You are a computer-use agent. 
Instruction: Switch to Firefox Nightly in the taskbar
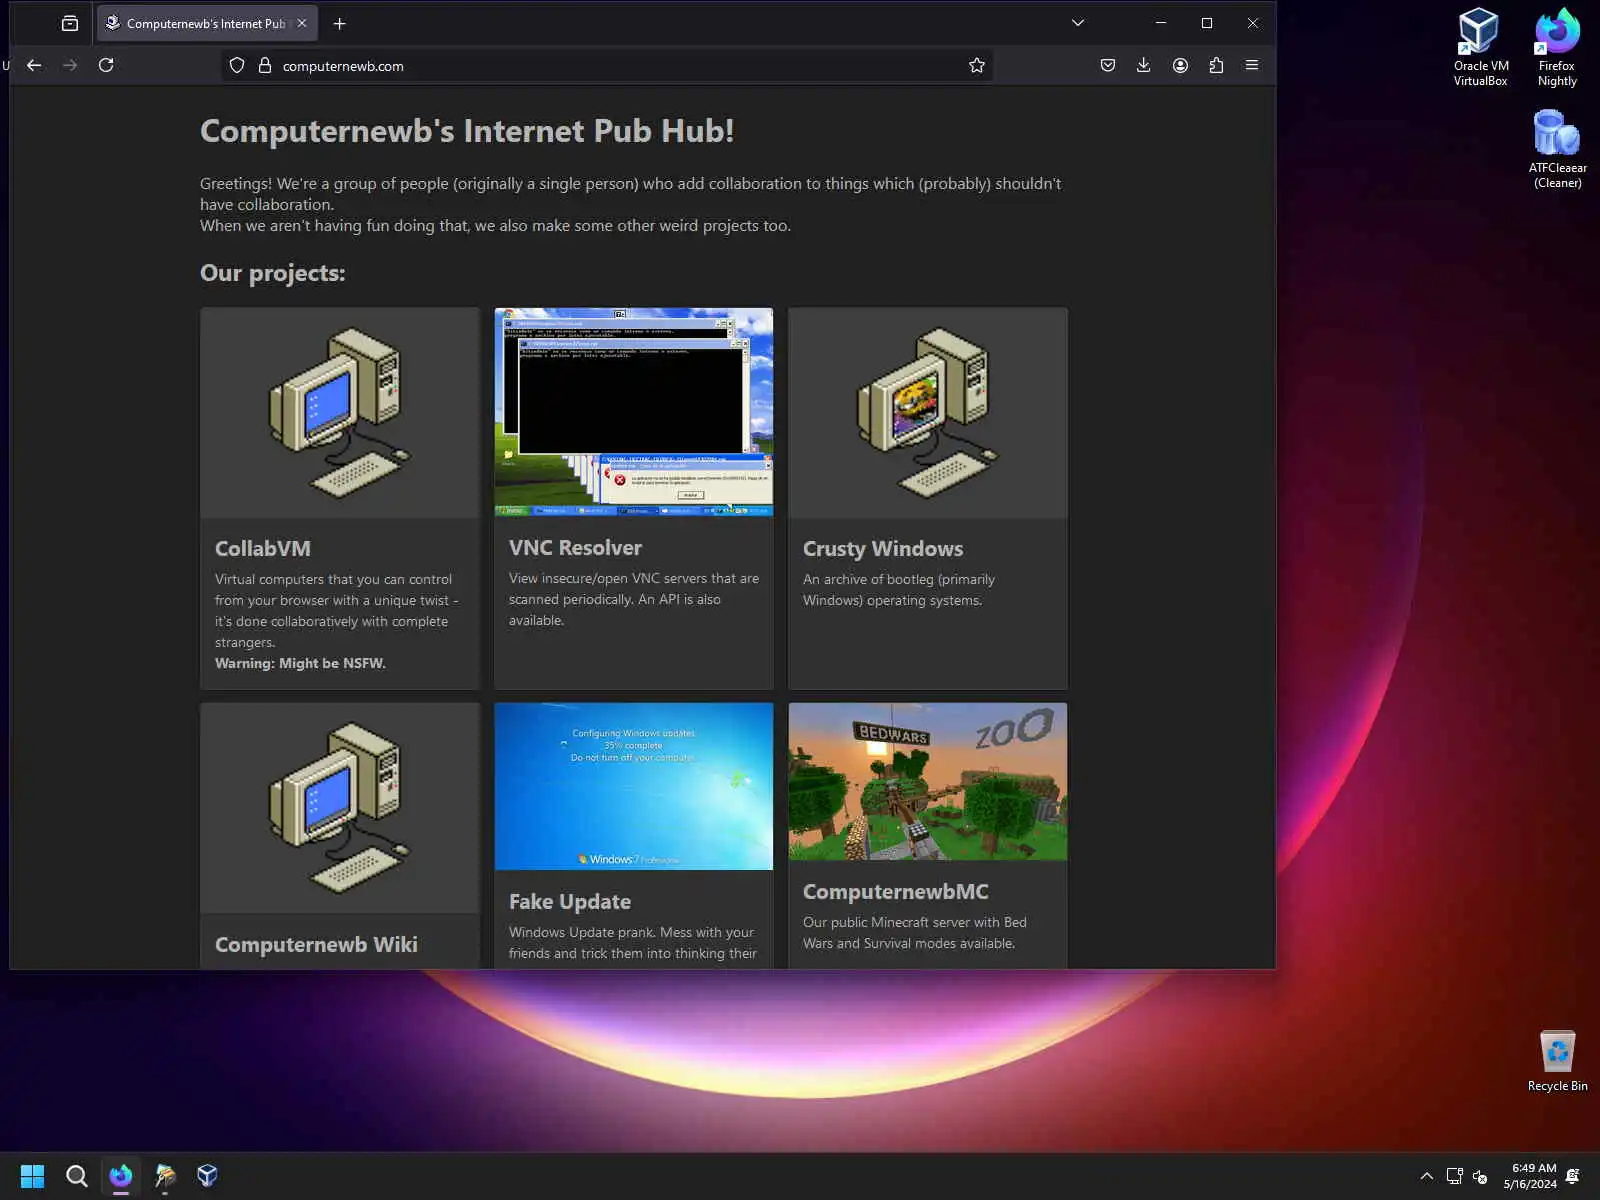pyautogui.click(x=121, y=1176)
